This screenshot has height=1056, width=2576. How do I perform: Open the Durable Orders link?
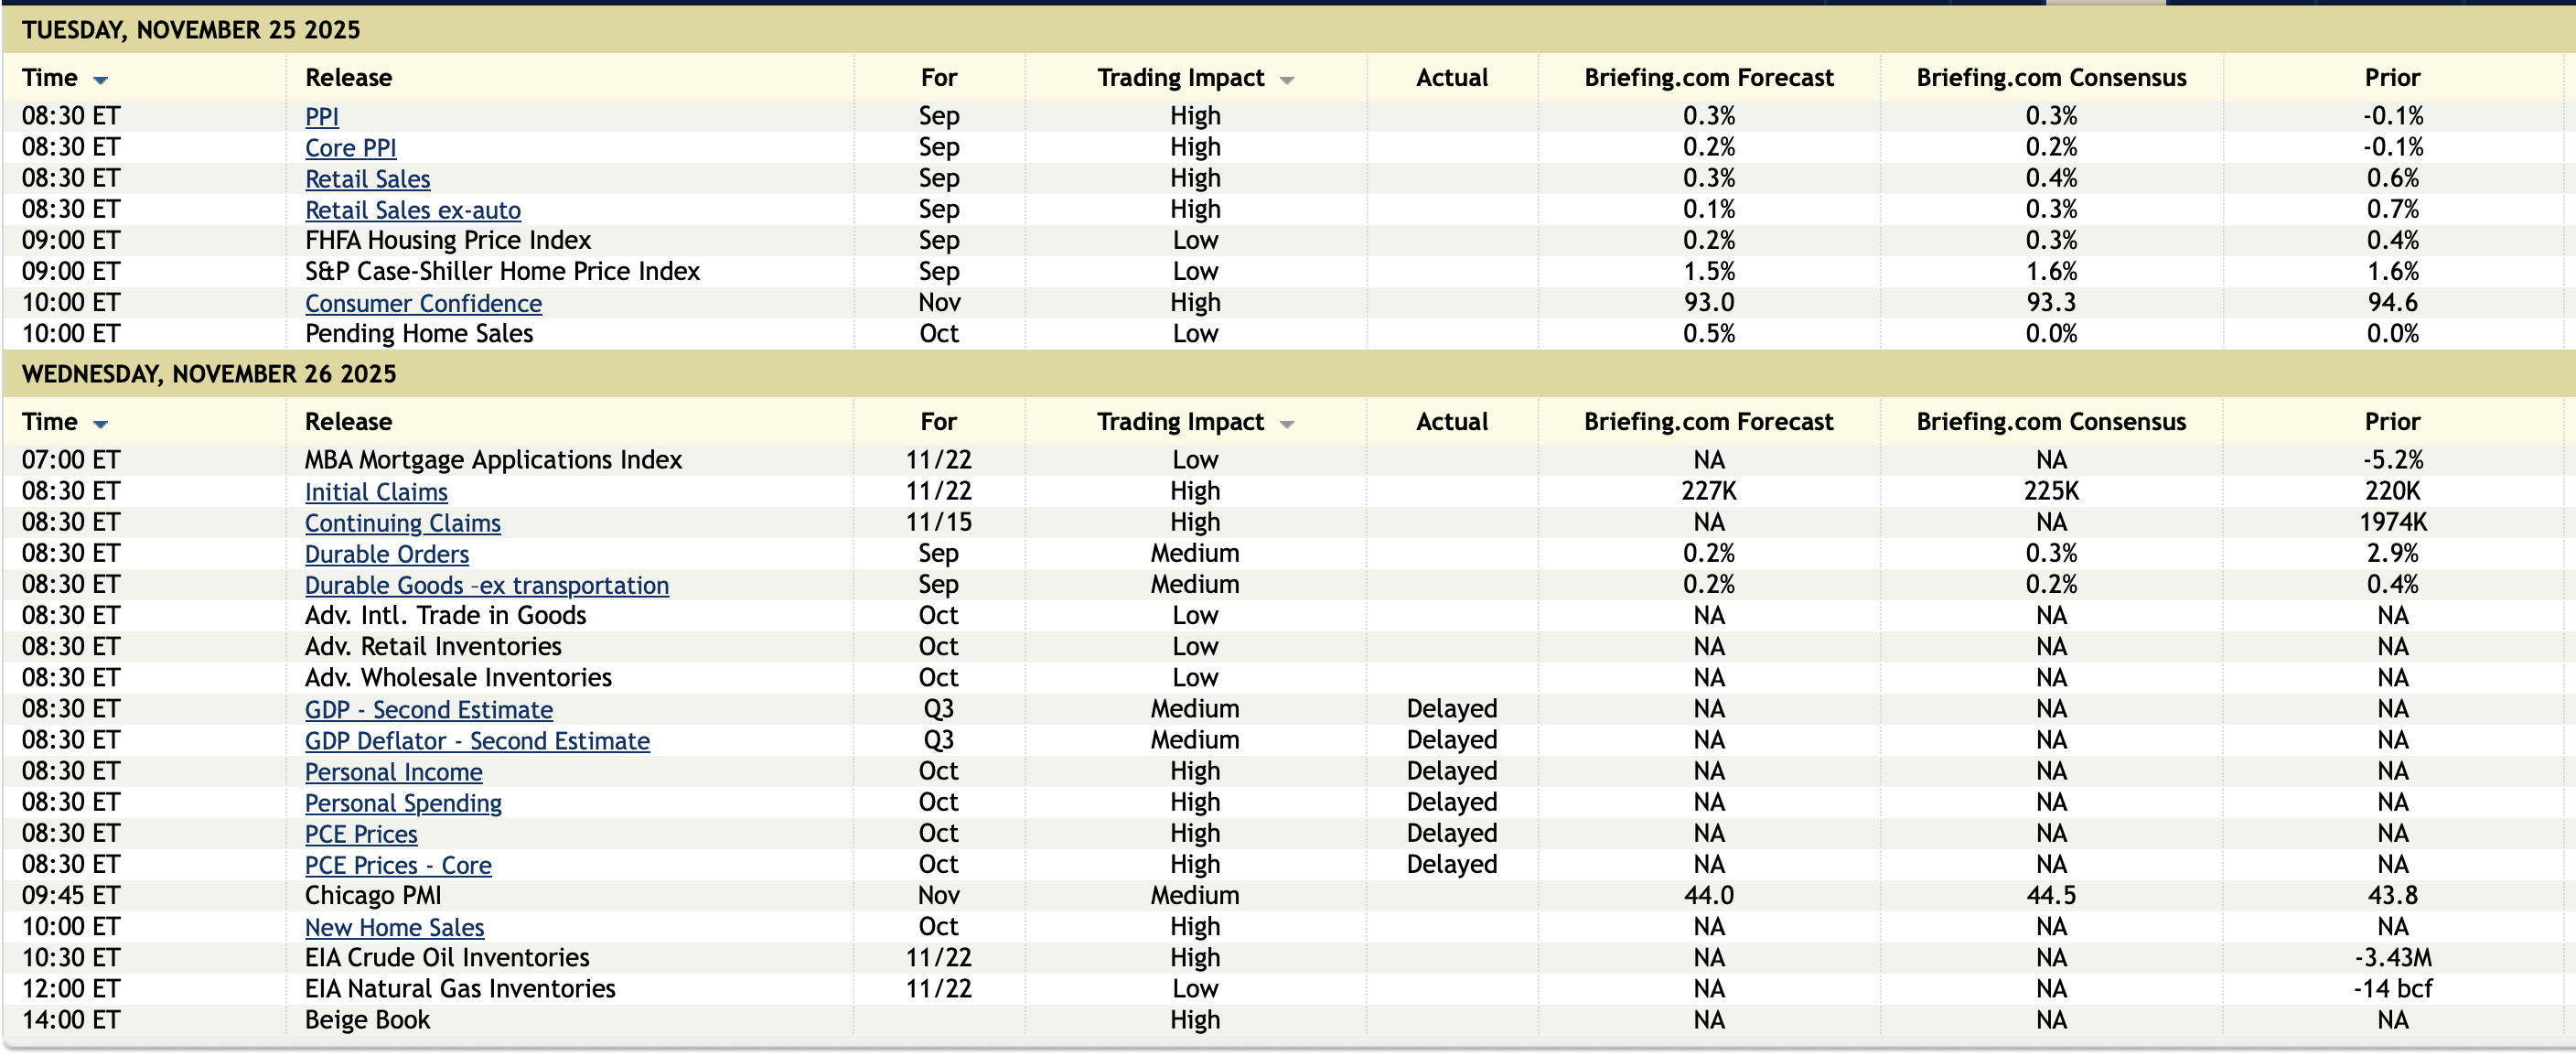[x=386, y=554]
